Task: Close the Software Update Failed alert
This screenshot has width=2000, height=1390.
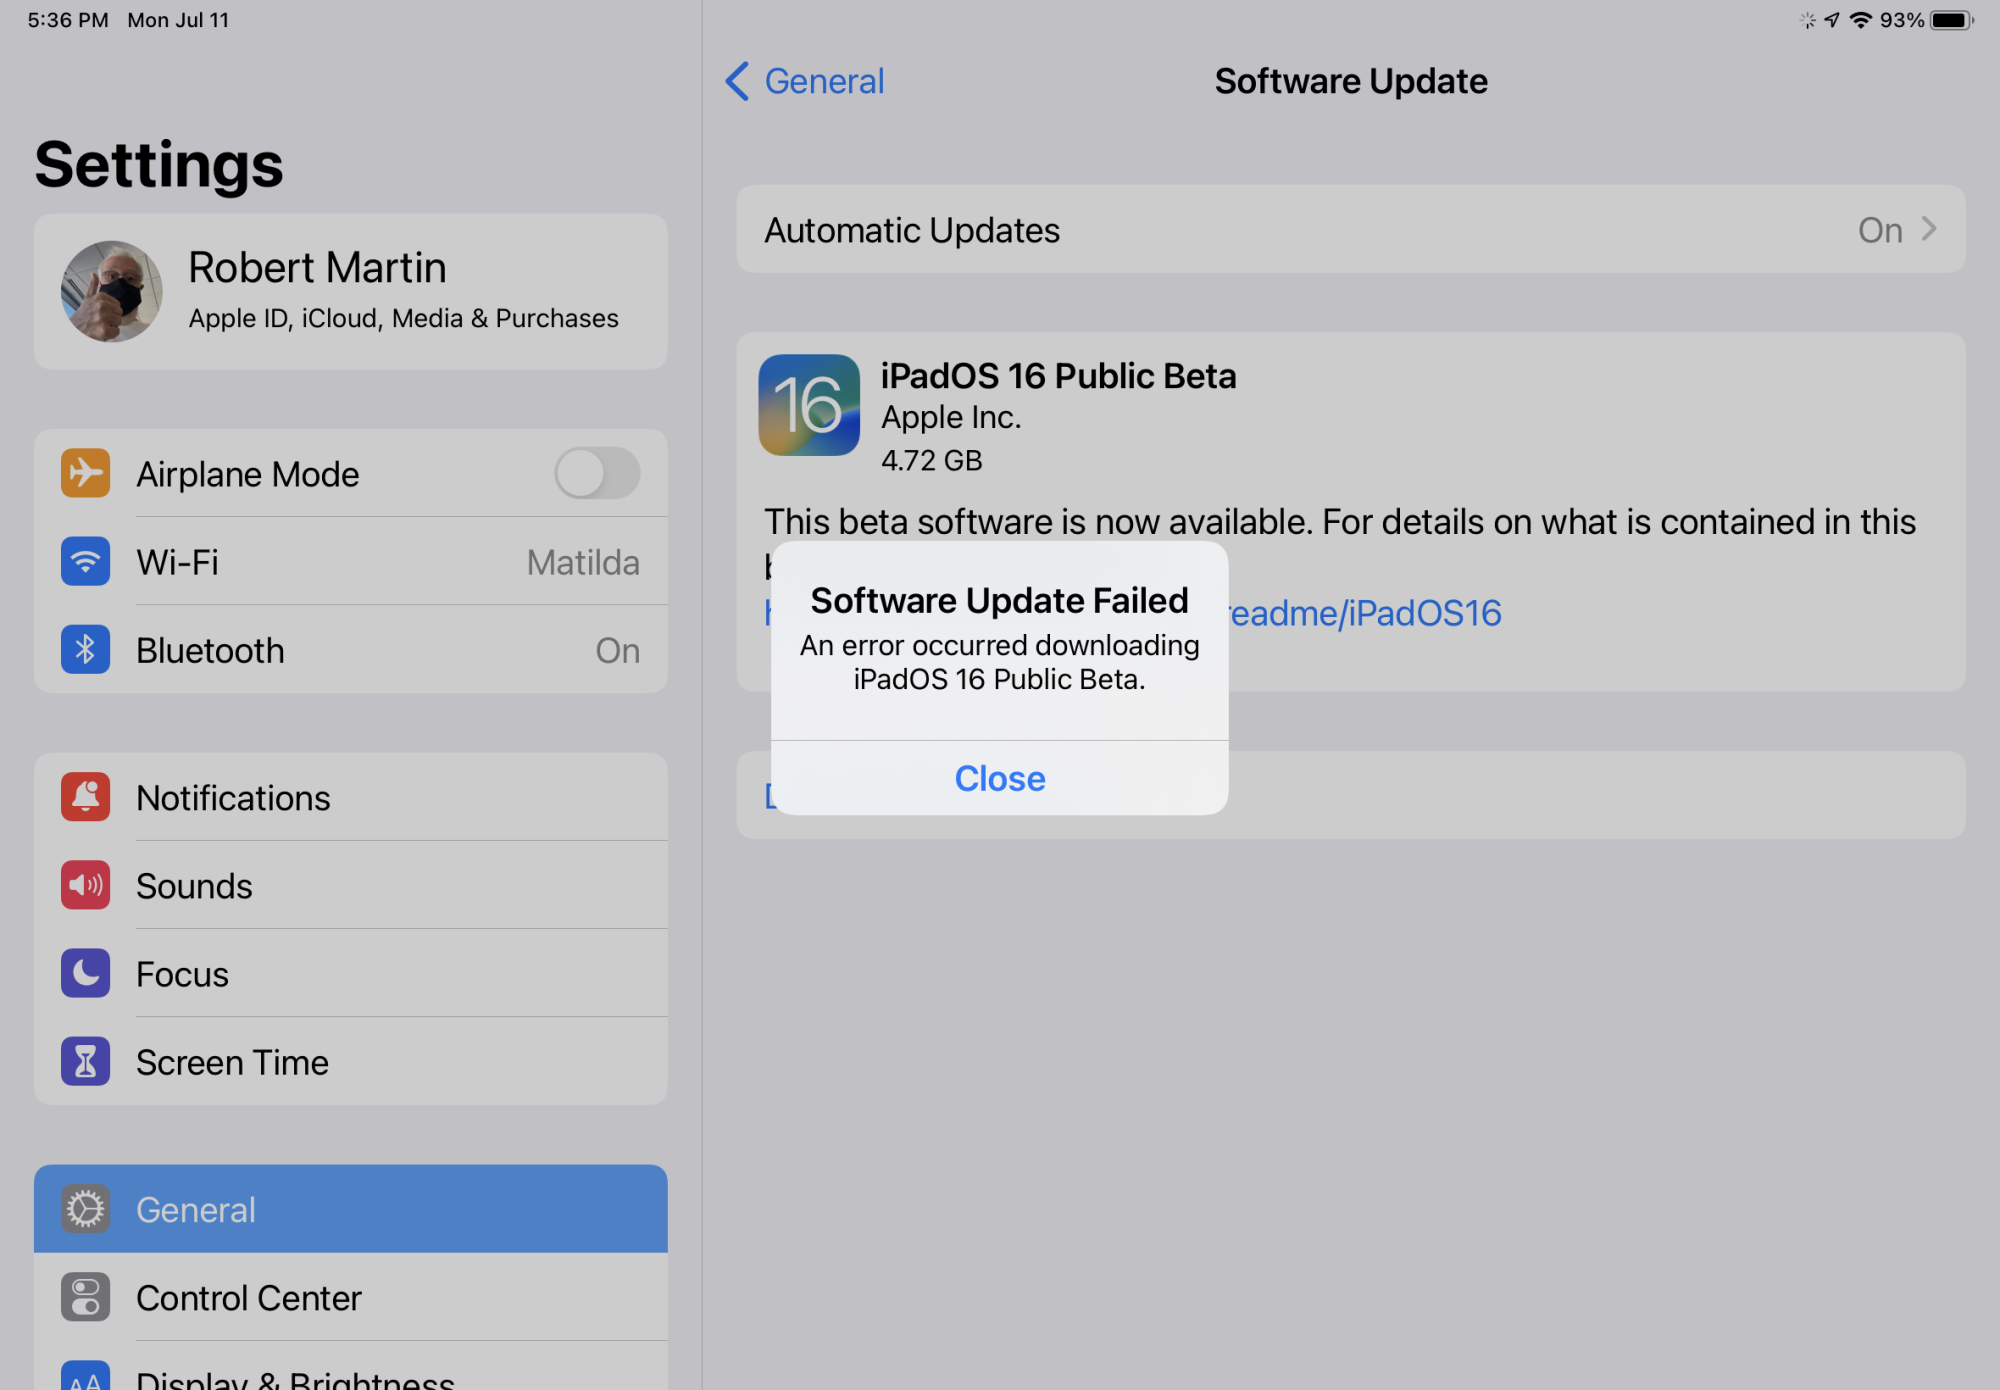Action: click(x=999, y=778)
